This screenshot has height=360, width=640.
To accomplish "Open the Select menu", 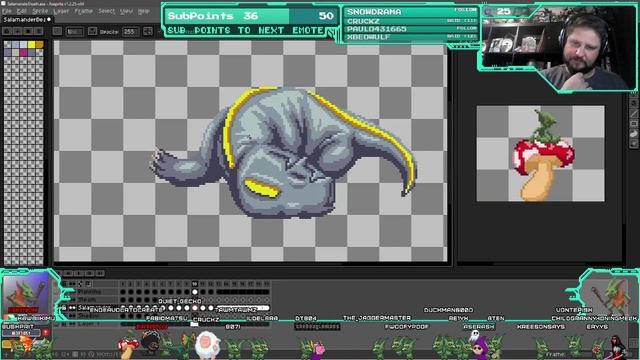I will pyautogui.click(x=107, y=11).
